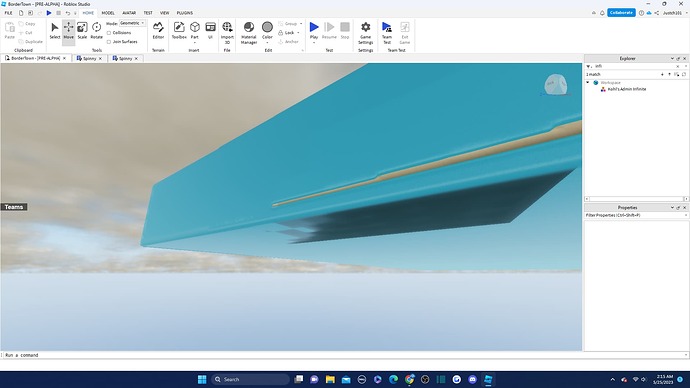Click the view selector cube gizmo
The image size is (690, 388).
tap(555, 84)
